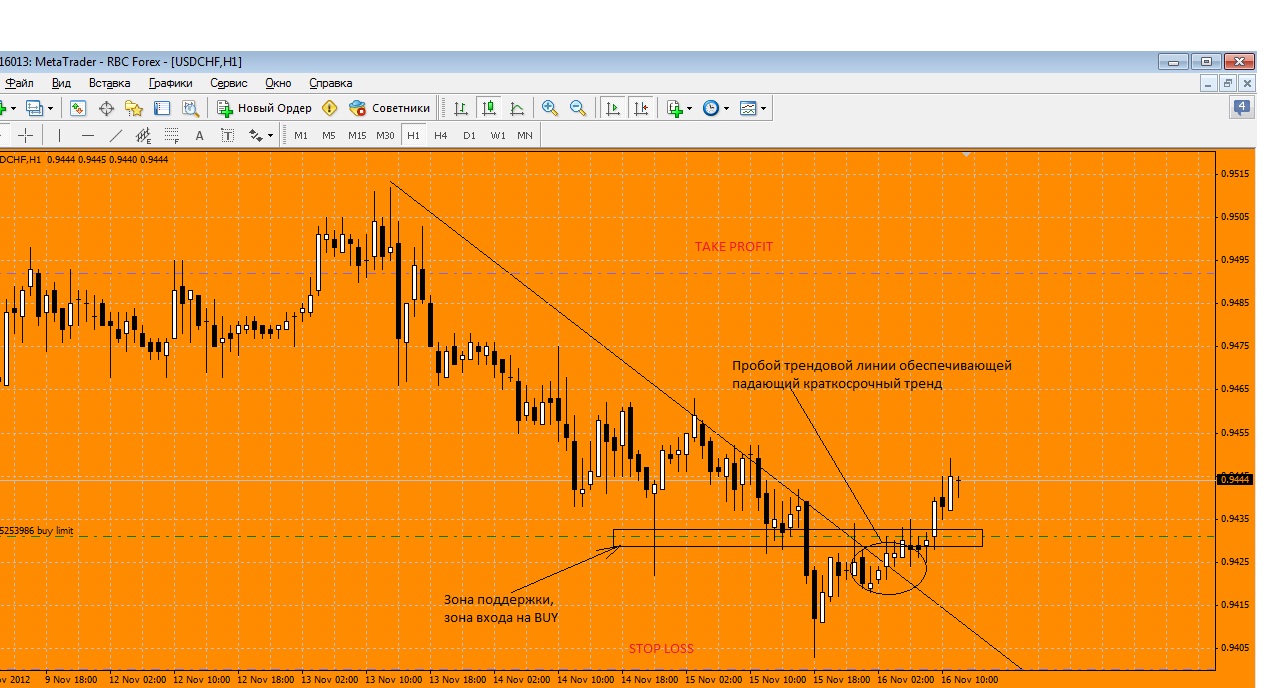This screenshot has width=1280, height=688.
Task: Click the buy limit order line label
Action: point(37,531)
